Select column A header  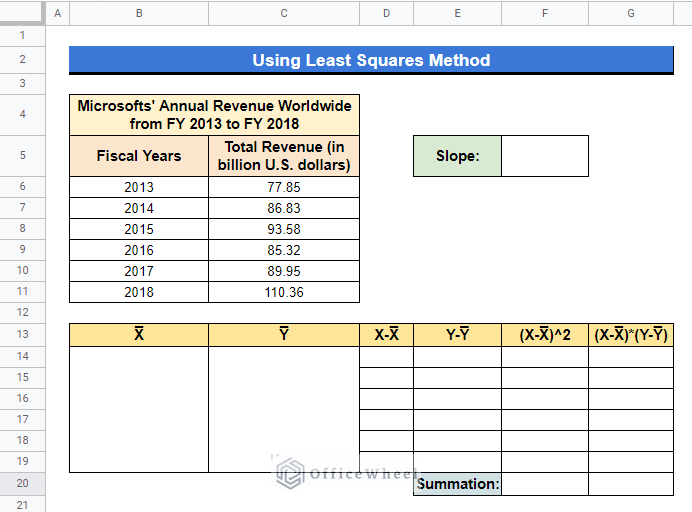[x=57, y=13]
